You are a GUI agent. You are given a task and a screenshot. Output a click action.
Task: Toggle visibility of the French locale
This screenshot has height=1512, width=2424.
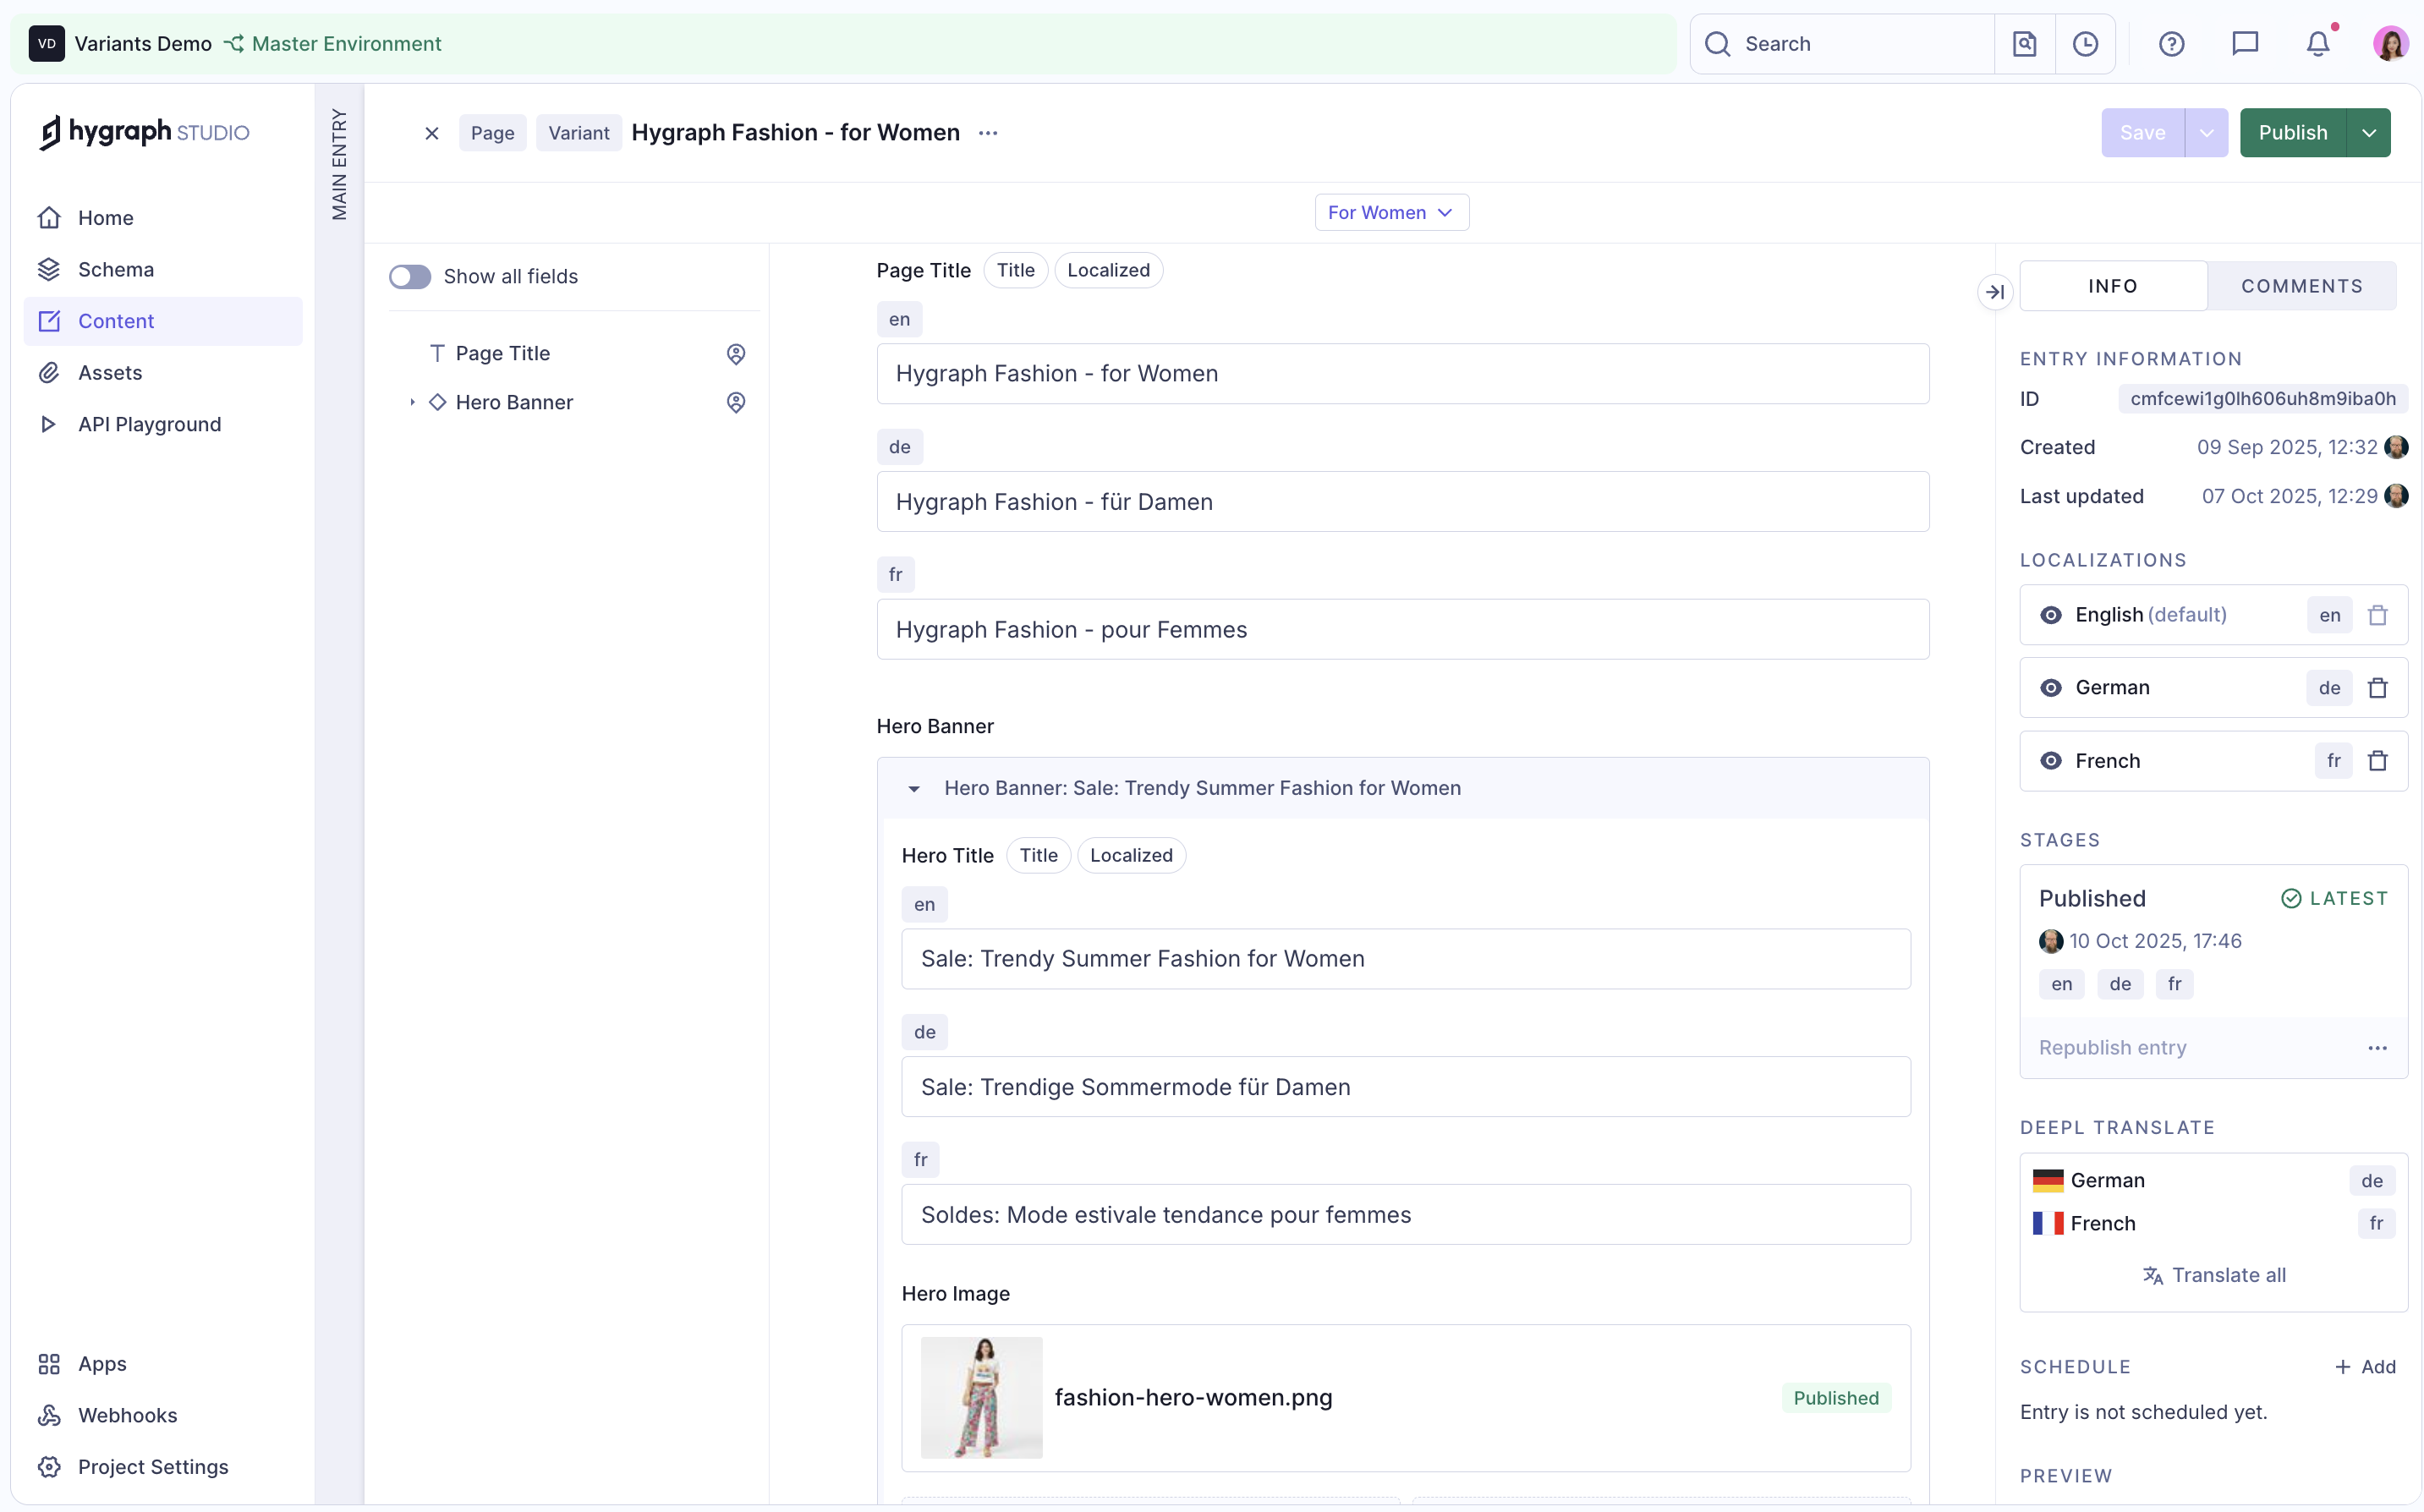pyautogui.click(x=2052, y=760)
